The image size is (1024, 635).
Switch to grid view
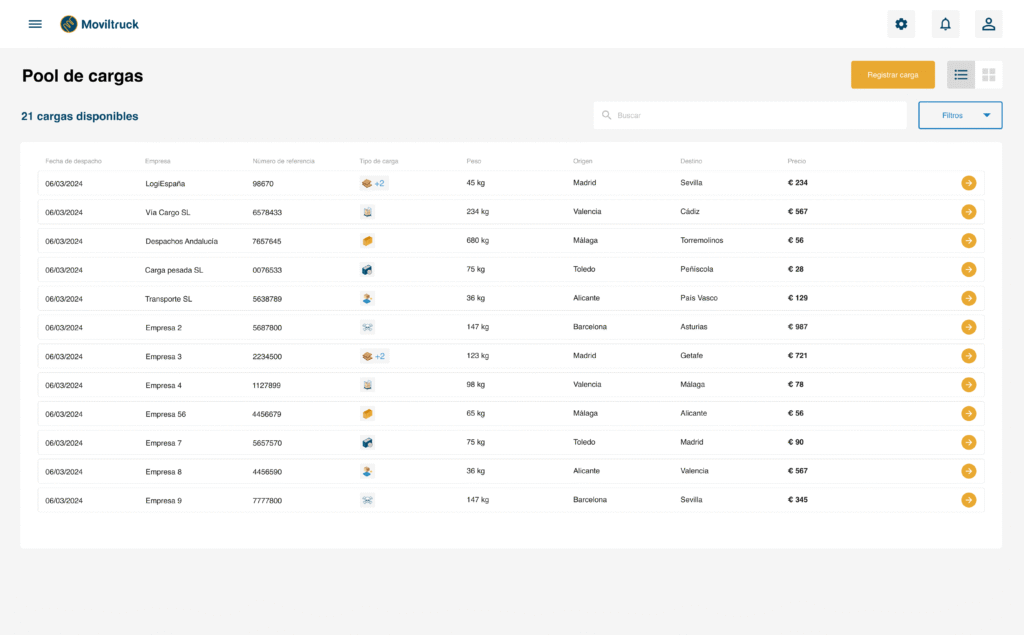[x=989, y=75]
